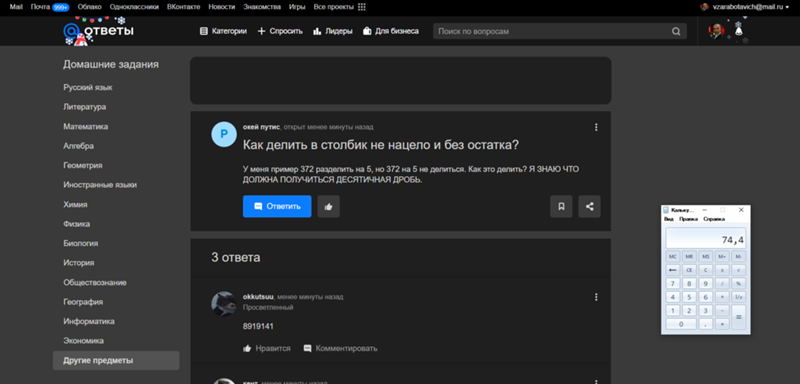The height and width of the screenshot is (384, 800).
Task: Open the Правка menu in Calculator
Action: pyautogui.click(x=688, y=219)
